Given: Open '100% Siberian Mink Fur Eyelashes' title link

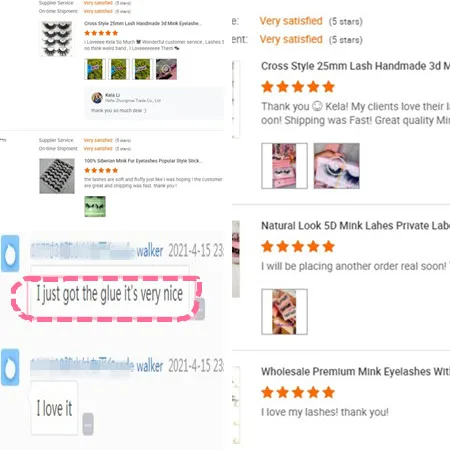Looking at the screenshot, I should click(142, 161).
